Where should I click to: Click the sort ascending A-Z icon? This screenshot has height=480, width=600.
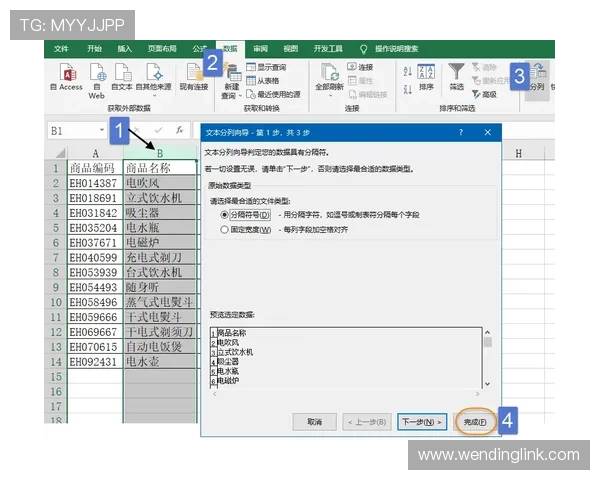pyautogui.click(x=408, y=71)
